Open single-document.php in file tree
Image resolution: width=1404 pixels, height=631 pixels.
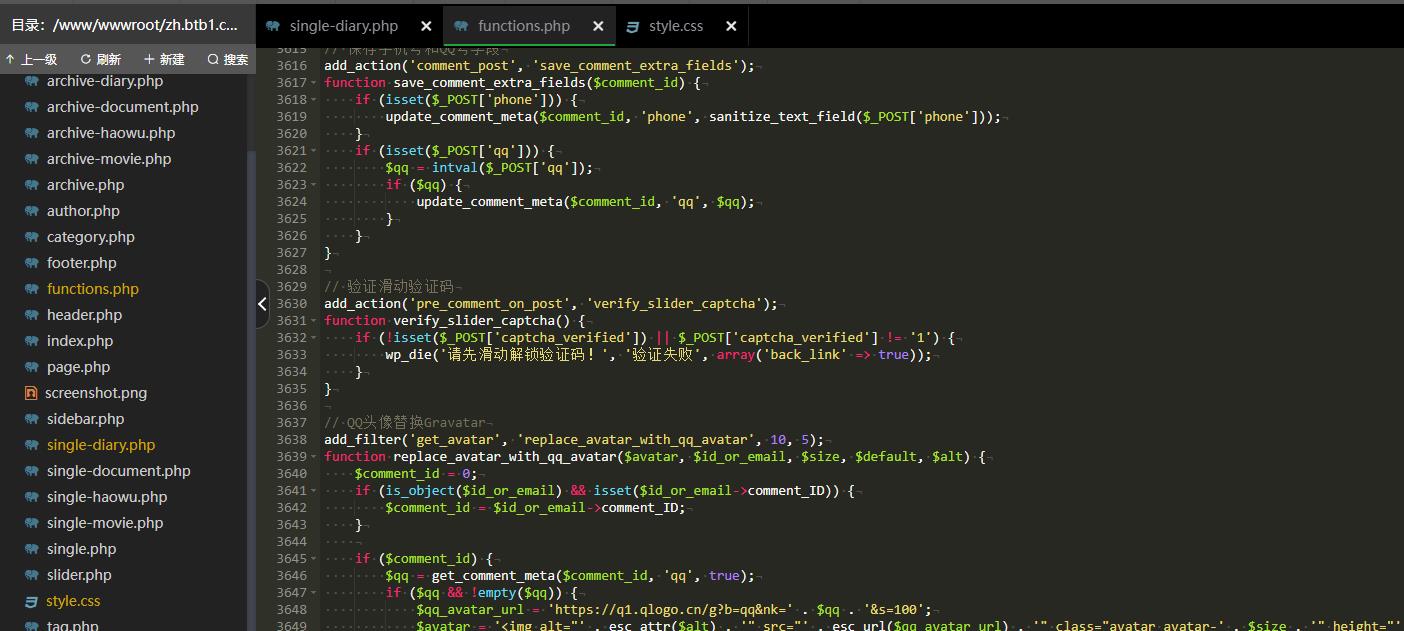click(118, 471)
